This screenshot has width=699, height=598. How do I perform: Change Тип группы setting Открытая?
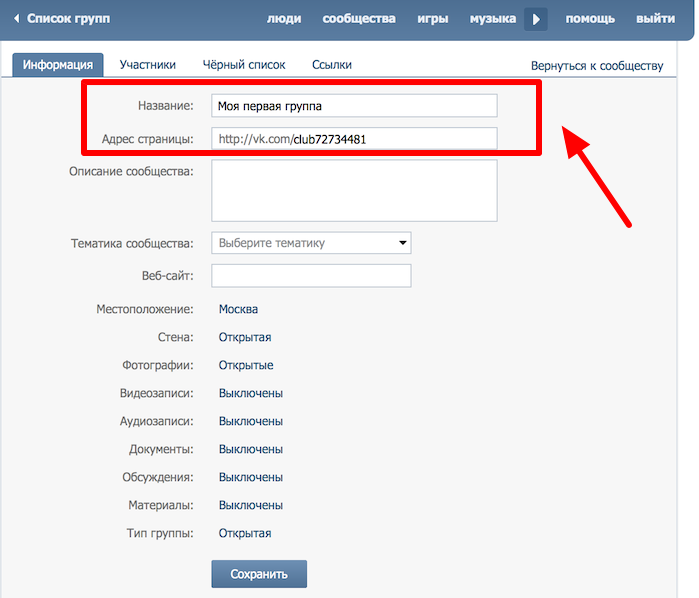point(245,534)
